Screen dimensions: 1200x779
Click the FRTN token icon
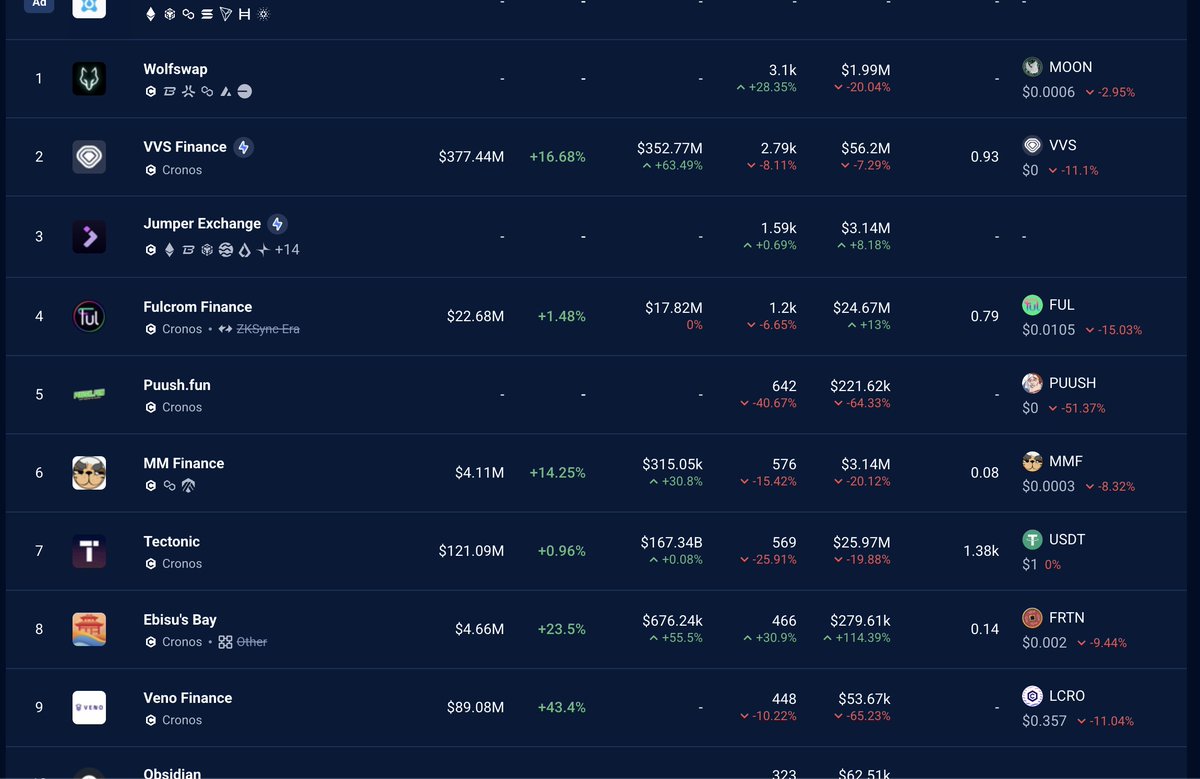1032,617
